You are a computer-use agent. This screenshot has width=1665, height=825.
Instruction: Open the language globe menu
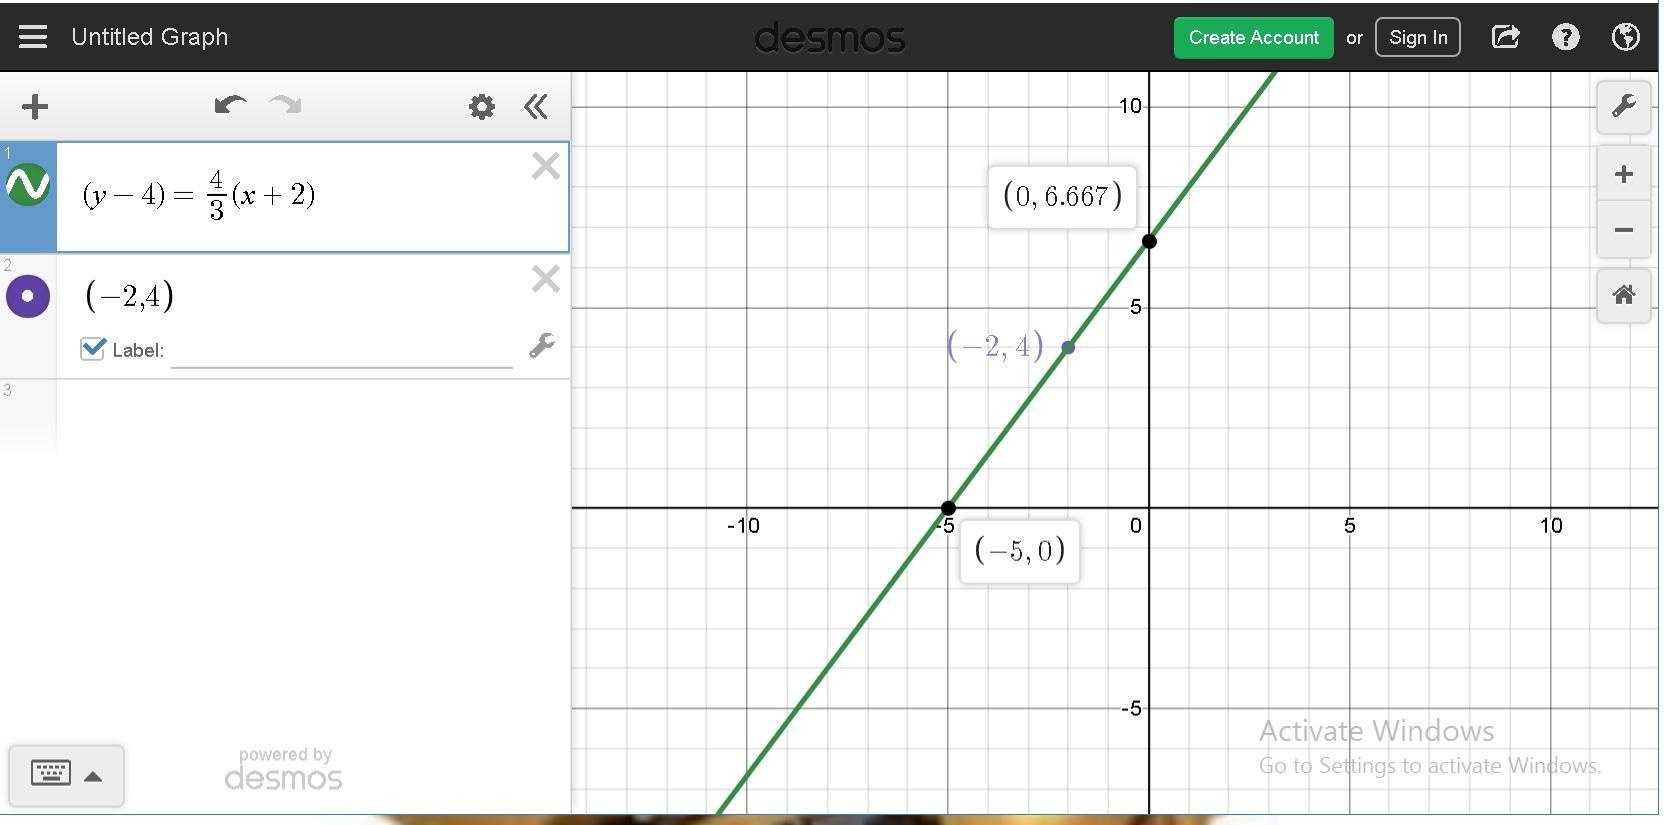tap(1626, 38)
